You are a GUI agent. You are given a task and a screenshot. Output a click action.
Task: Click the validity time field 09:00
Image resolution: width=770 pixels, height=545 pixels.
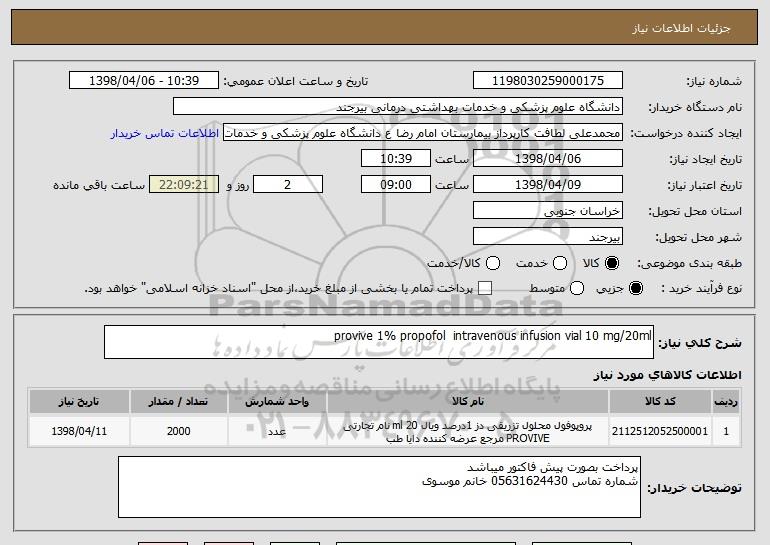[x=396, y=185]
